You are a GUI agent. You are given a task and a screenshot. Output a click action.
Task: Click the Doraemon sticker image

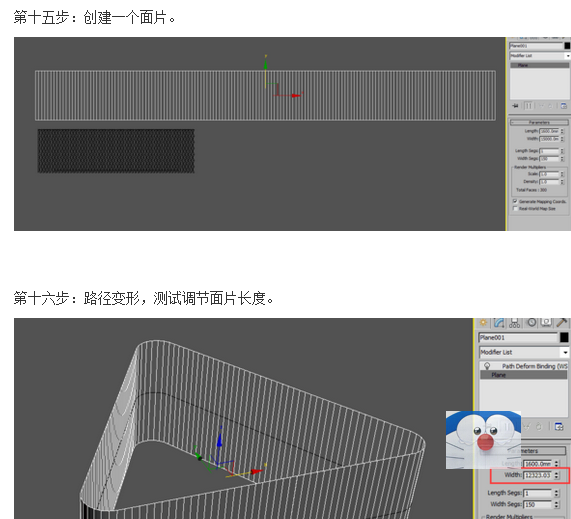(x=483, y=440)
